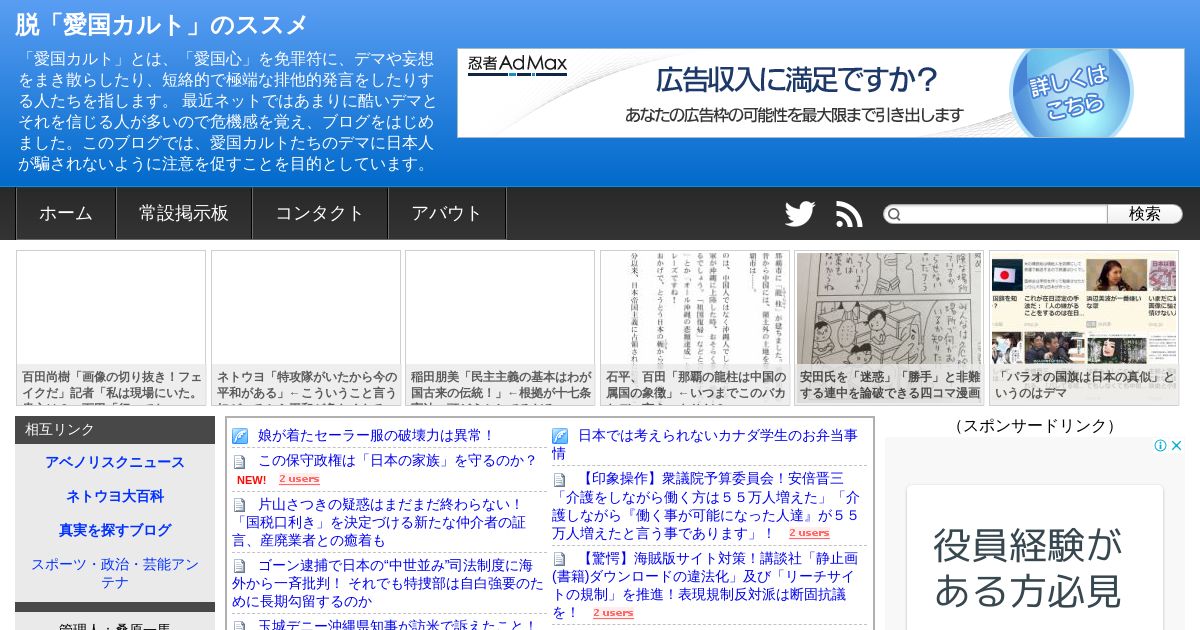This screenshot has height=630, width=1200.
Task: Click the document icon beside この保守政権
Action: click(x=240, y=461)
